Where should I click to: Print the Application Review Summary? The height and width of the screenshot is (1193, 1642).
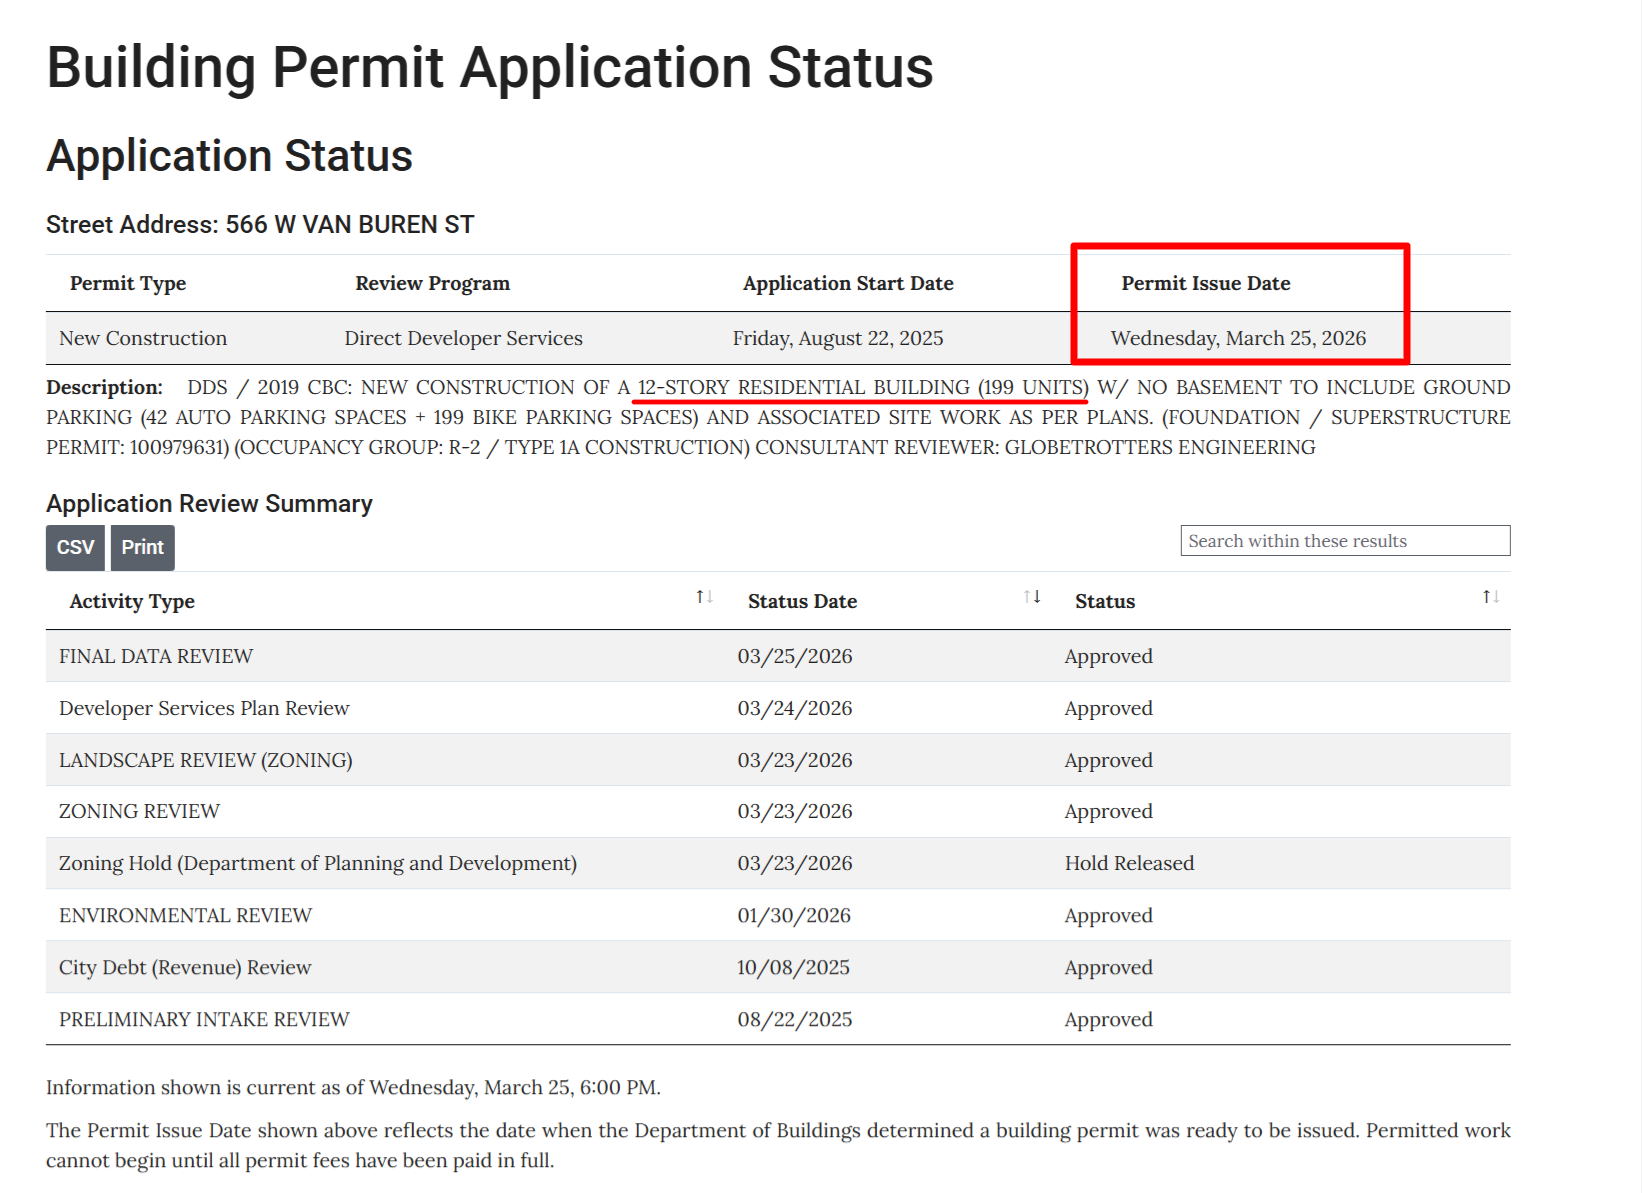pyautogui.click(x=142, y=547)
